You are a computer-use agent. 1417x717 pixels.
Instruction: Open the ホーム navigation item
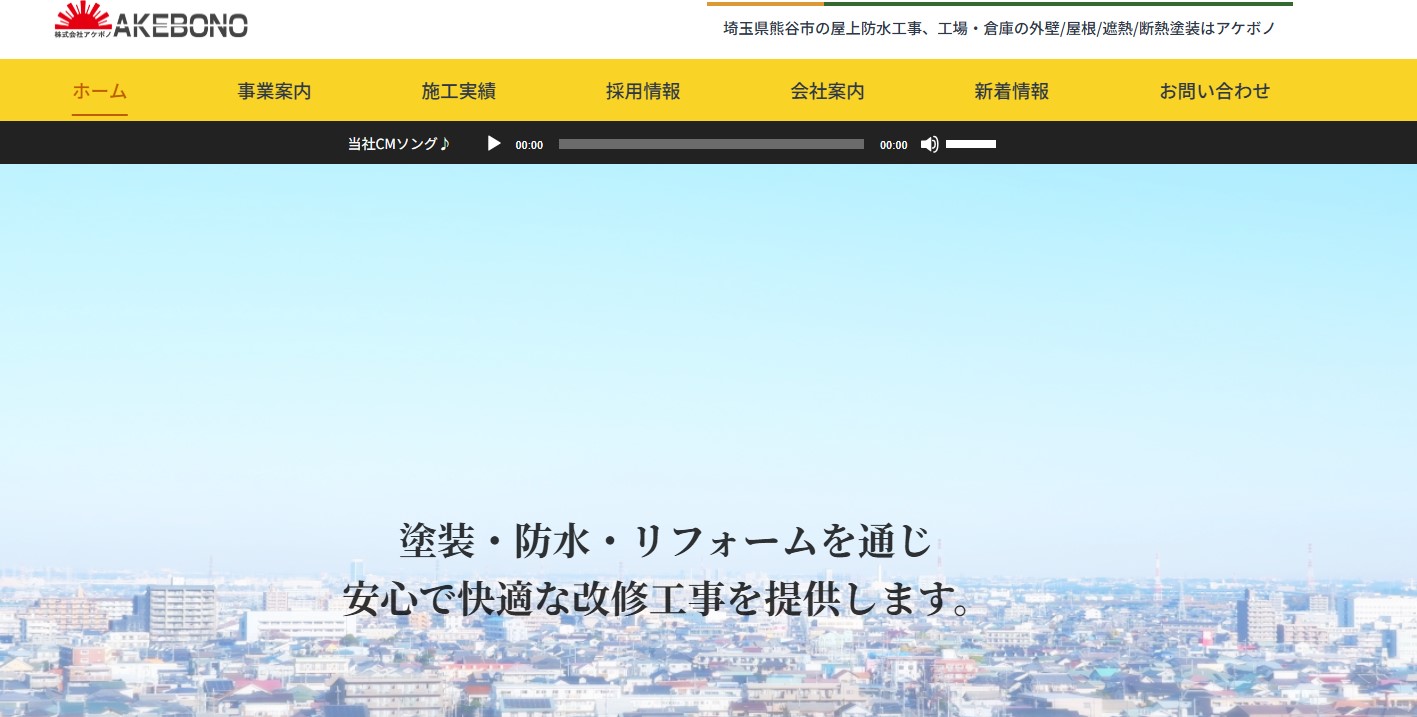(x=99, y=91)
